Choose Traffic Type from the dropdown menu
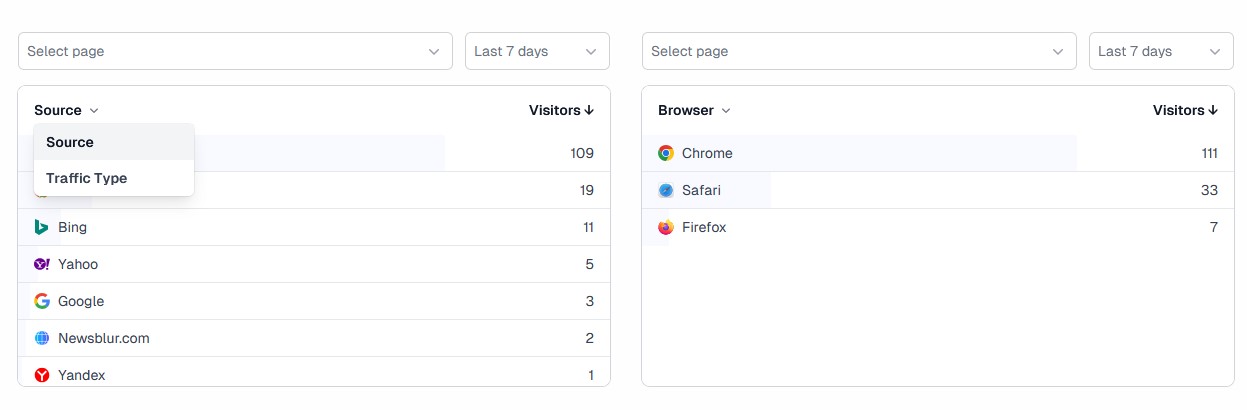Image resolution: width=1247 pixels, height=410 pixels. pos(114,178)
